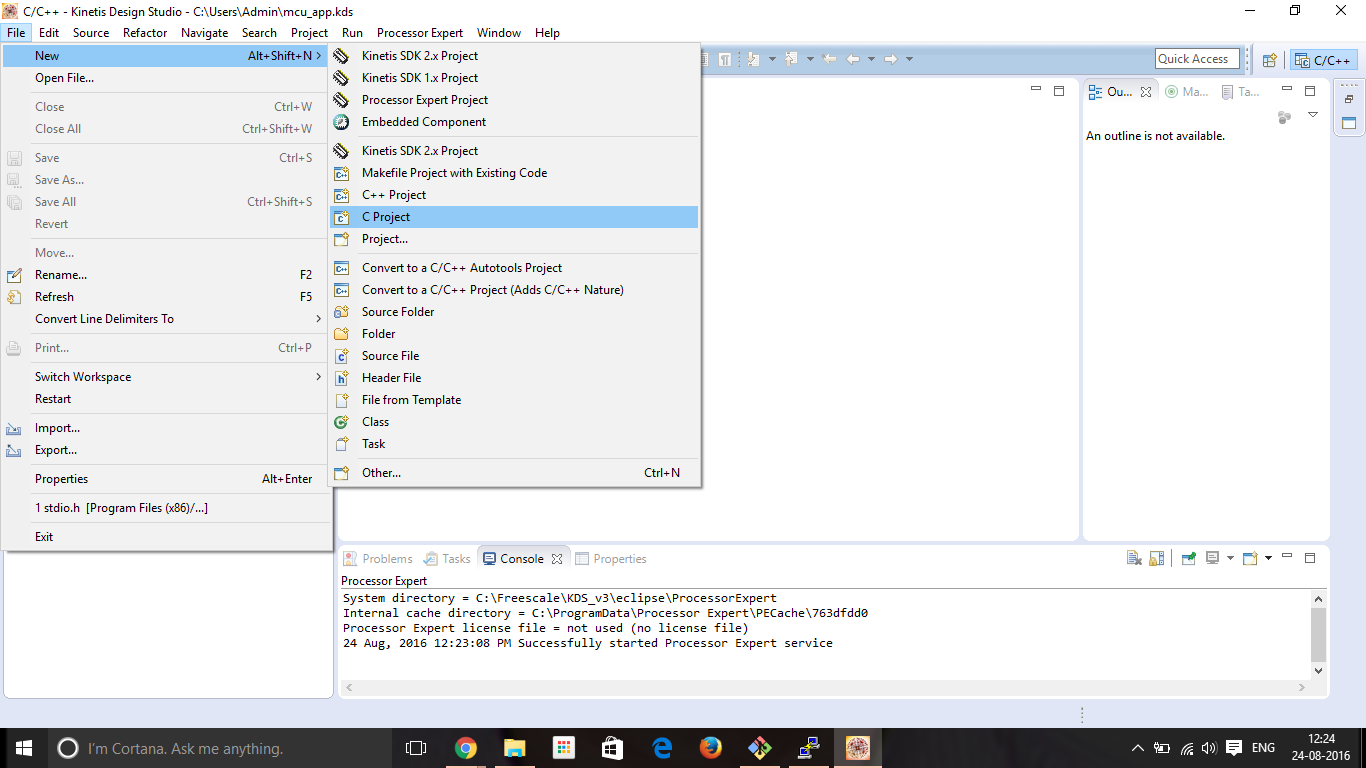1366x768 pixels.
Task: Click the Task View taskbar button
Action: click(416, 748)
